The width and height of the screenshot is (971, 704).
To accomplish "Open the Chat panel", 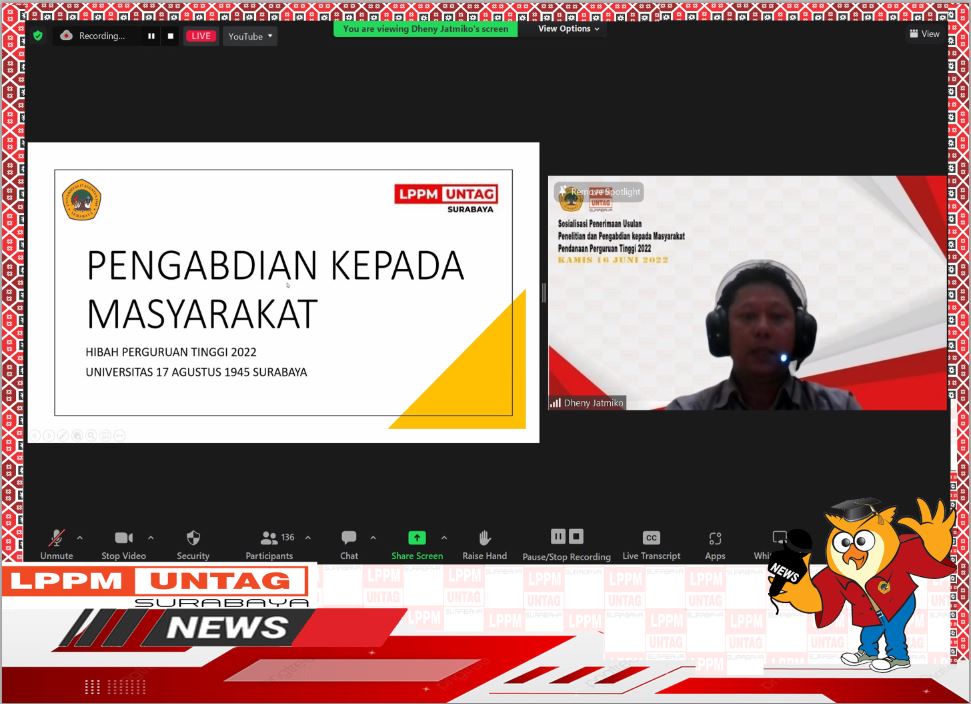I will pyautogui.click(x=349, y=544).
